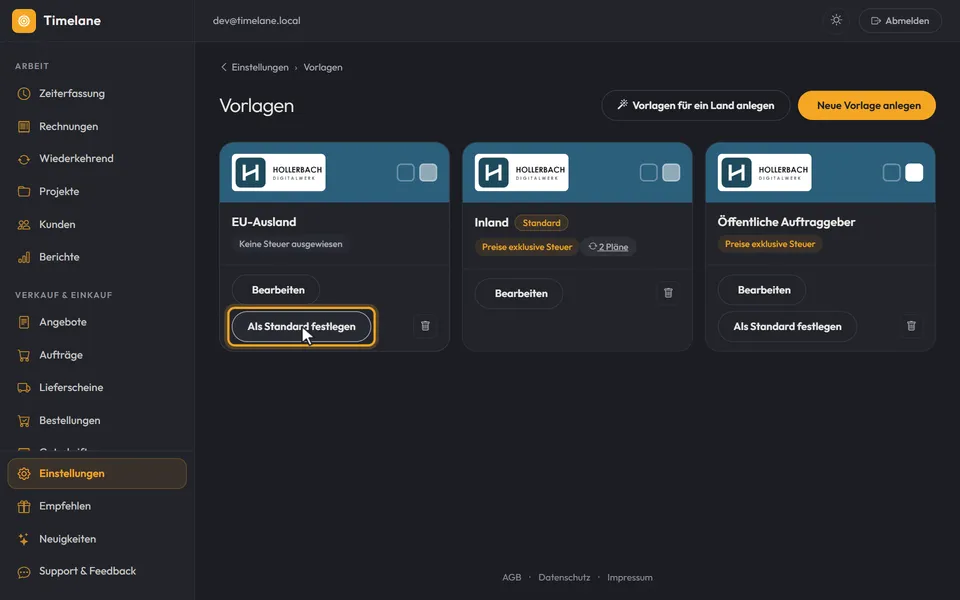960x600 pixels.
Task: Edit the EU-Ausland template with Bearbeiten
Action: click(276, 290)
